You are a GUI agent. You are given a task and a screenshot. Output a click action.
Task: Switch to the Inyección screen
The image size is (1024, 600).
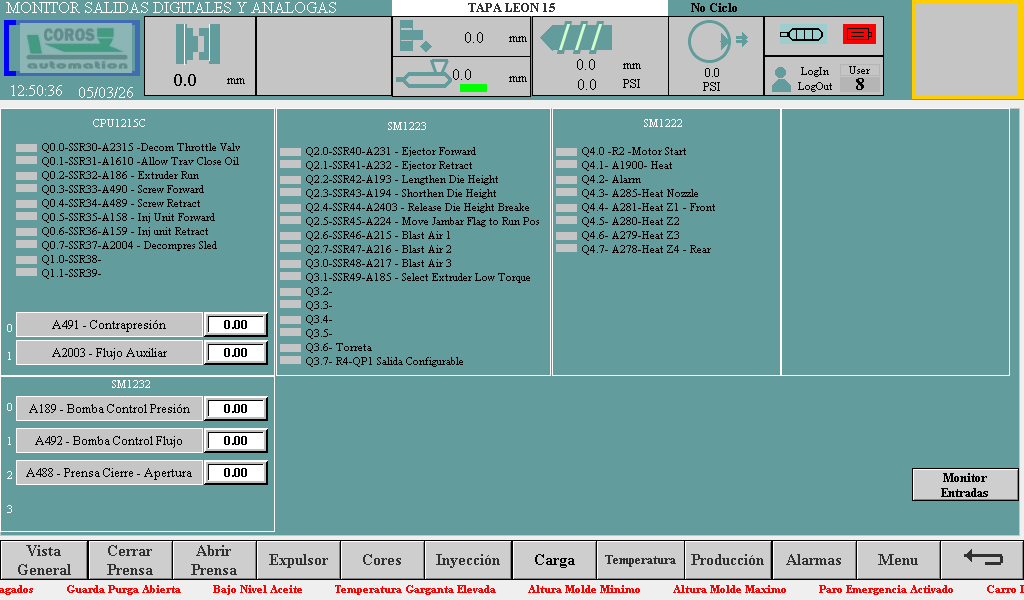(467, 560)
